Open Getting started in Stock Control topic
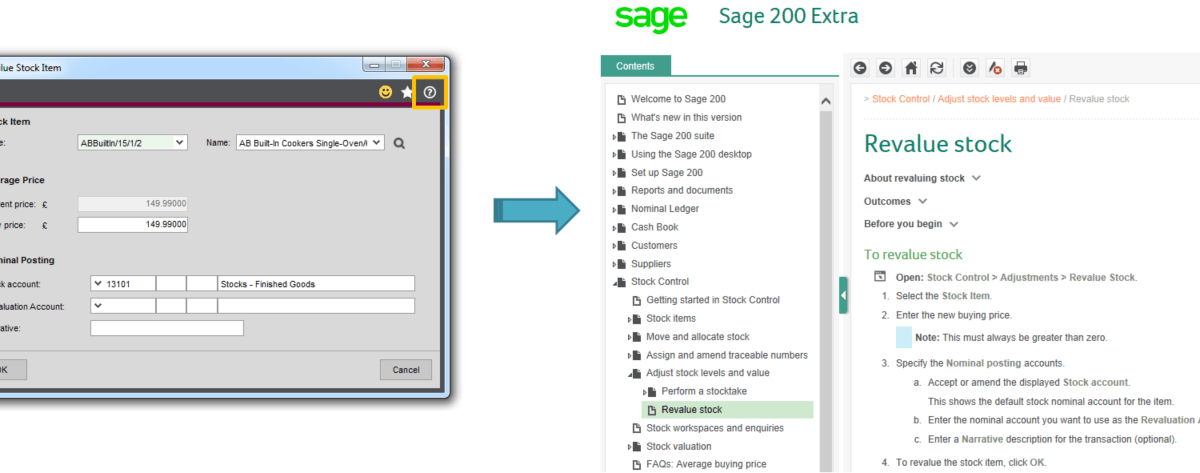Image resolution: width=1200 pixels, height=473 pixels. pos(713,300)
